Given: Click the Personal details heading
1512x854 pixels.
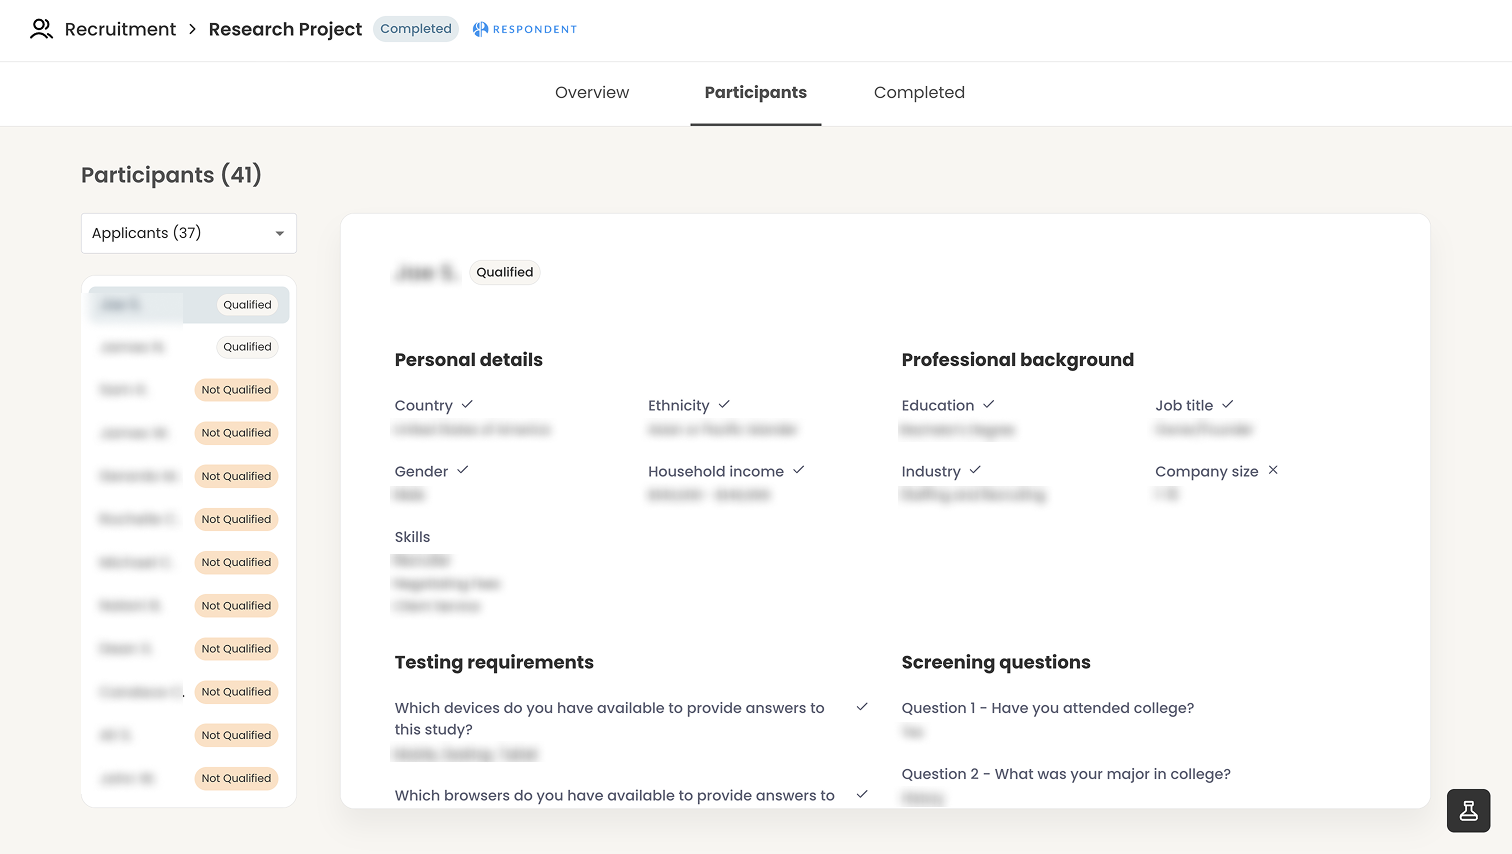Looking at the screenshot, I should 469,360.
